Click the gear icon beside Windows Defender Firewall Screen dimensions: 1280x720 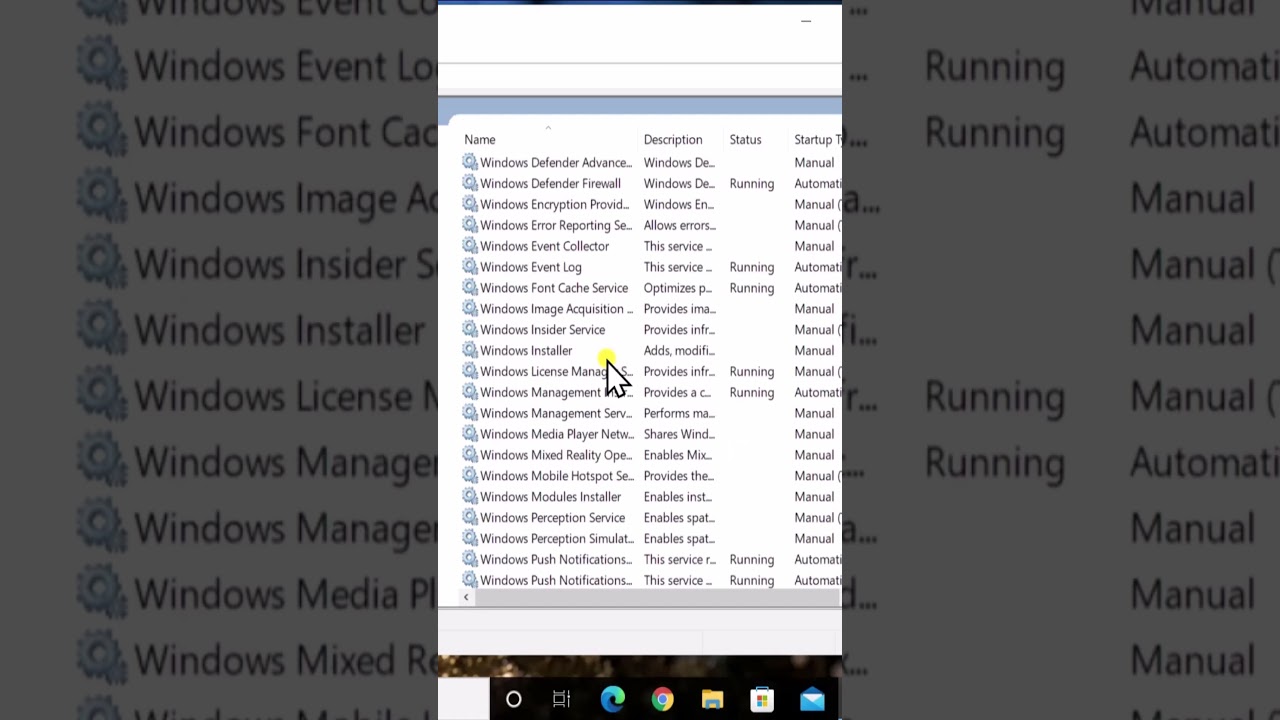point(470,183)
